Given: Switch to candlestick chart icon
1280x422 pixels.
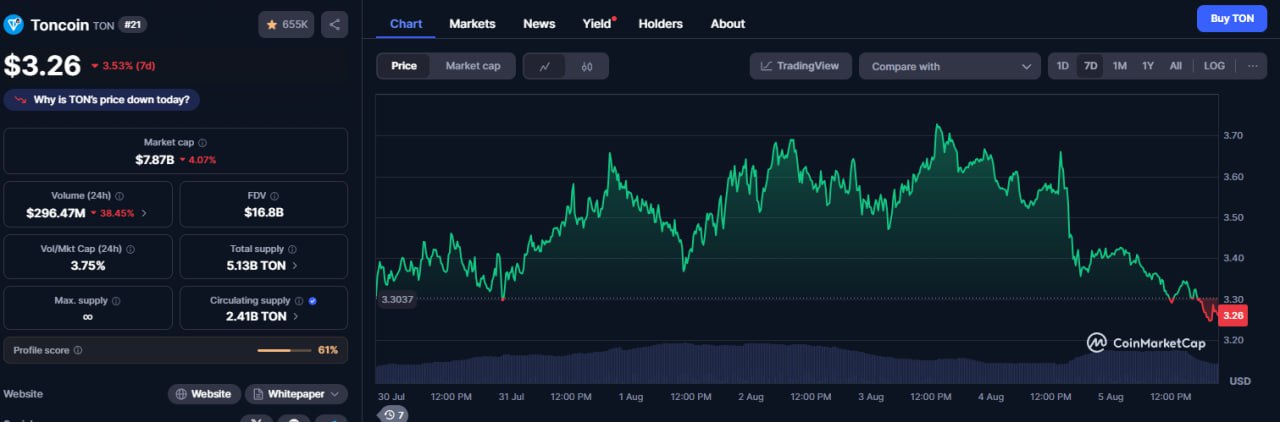Looking at the screenshot, I should 587,66.
